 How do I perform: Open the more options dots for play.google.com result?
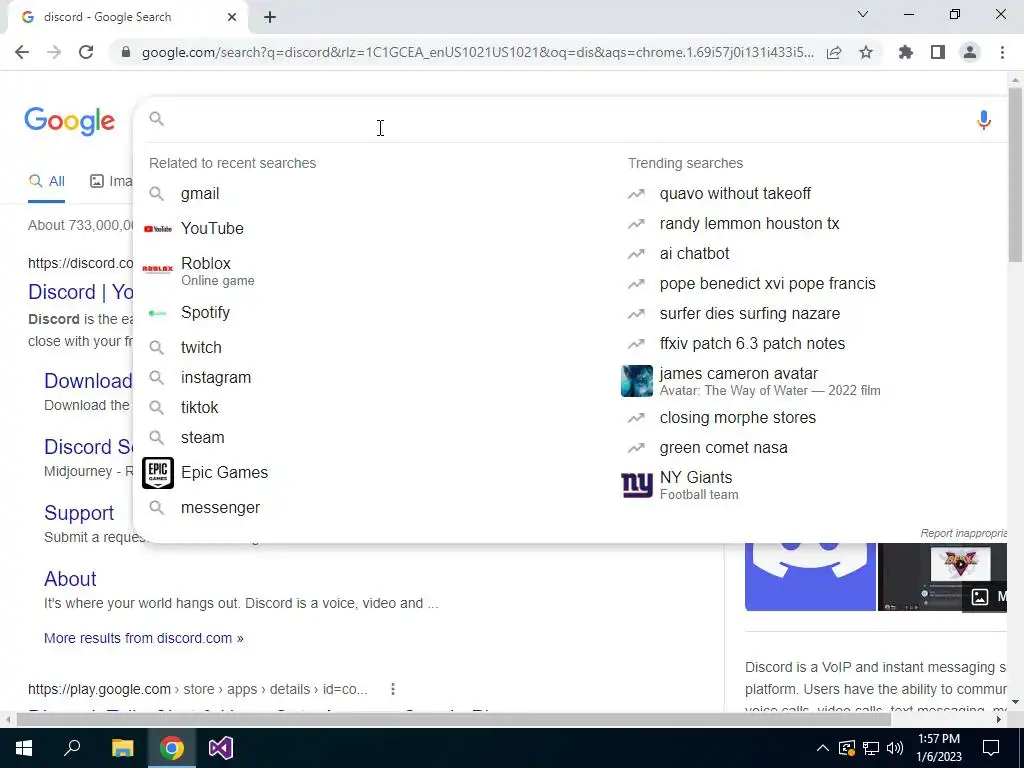[392, 689]
